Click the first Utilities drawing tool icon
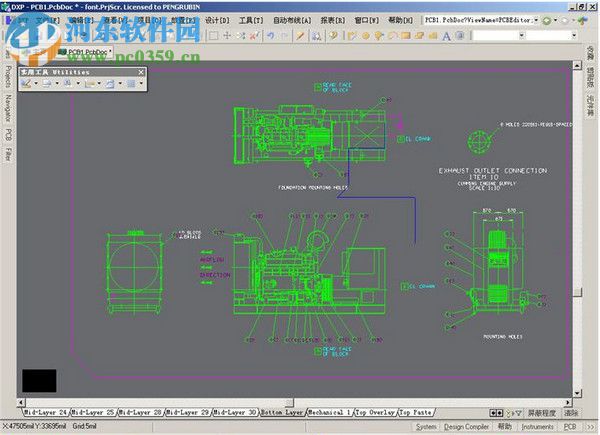The image size is (600, 435). pyautogui.click(x=27, y=84)
